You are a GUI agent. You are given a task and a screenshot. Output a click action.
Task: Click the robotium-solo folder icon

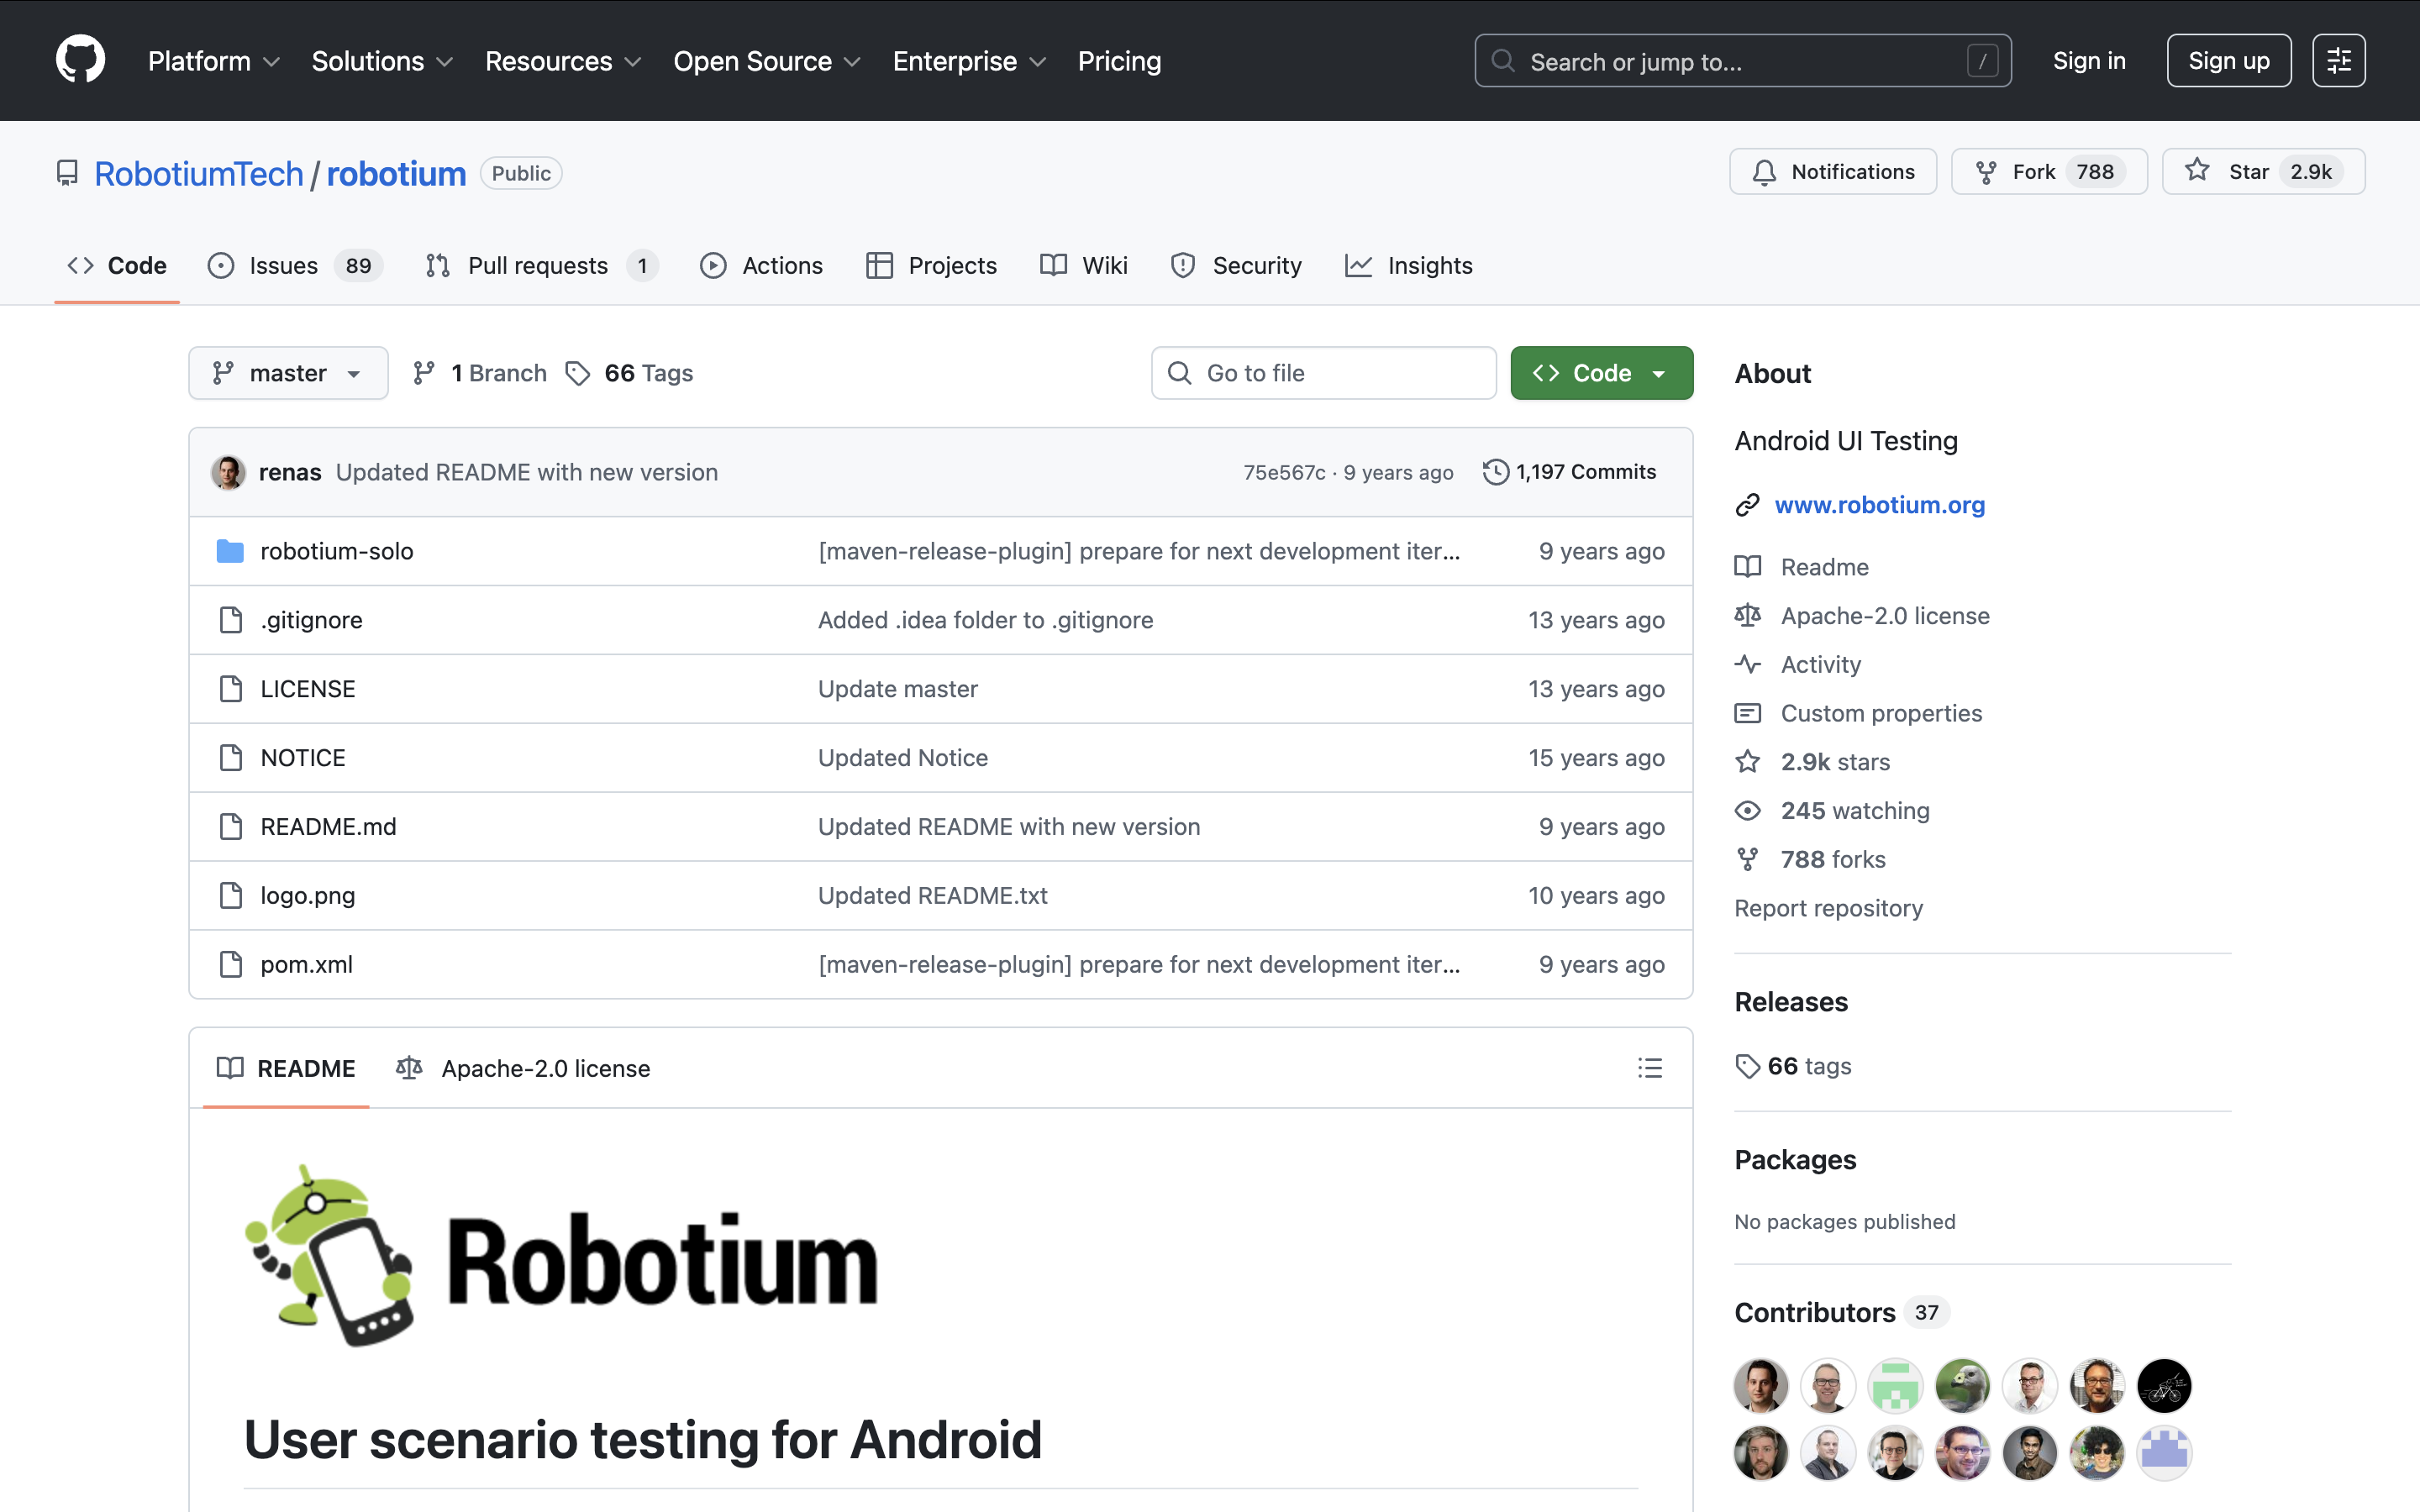[229, 550]
